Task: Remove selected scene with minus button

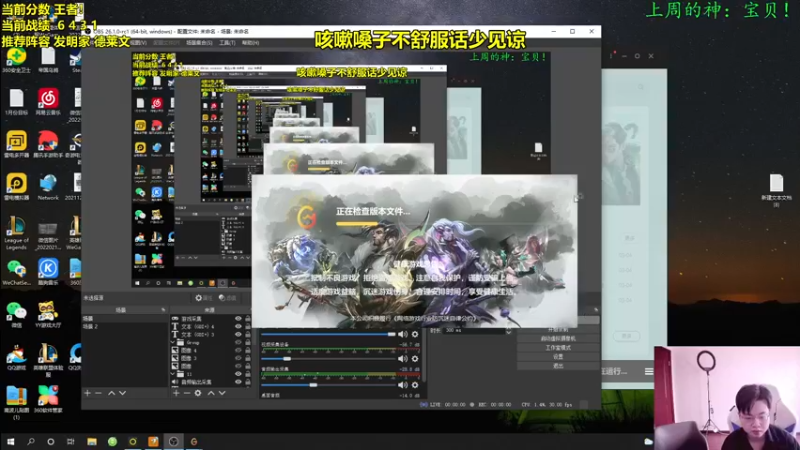Action: point(98,393)
